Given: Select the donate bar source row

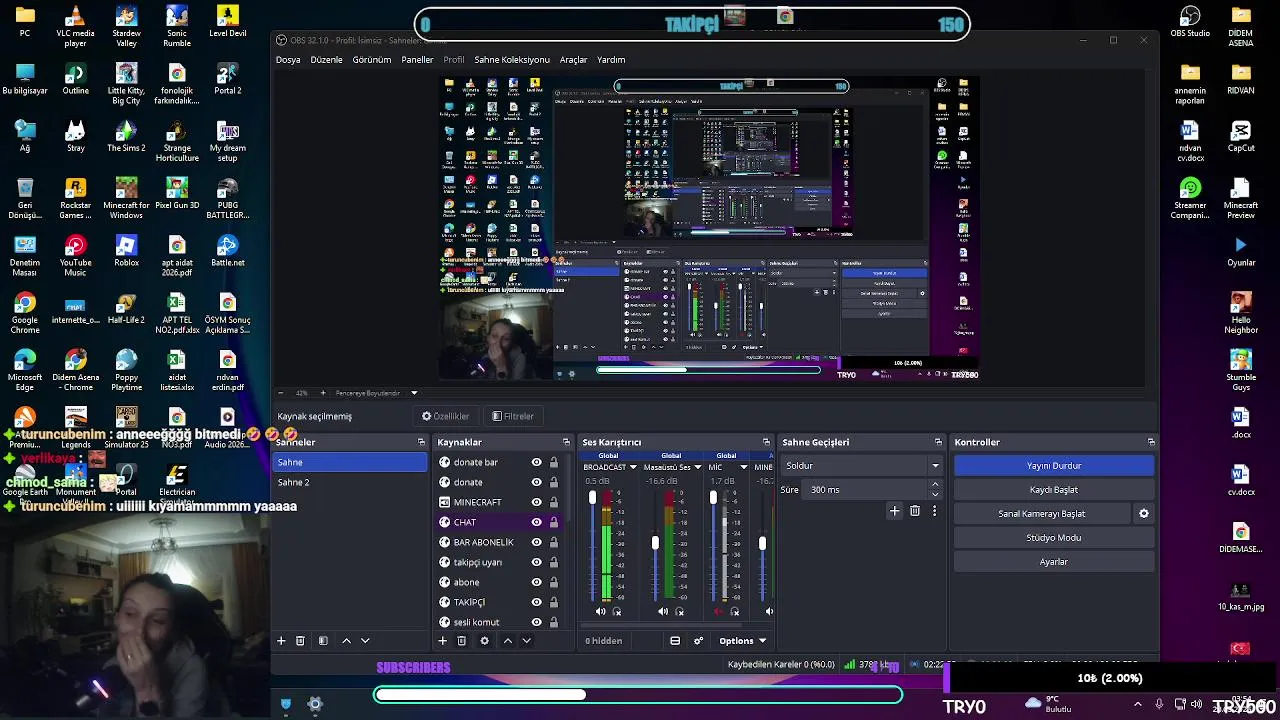Looking at the screenshot, I should 497,462.
